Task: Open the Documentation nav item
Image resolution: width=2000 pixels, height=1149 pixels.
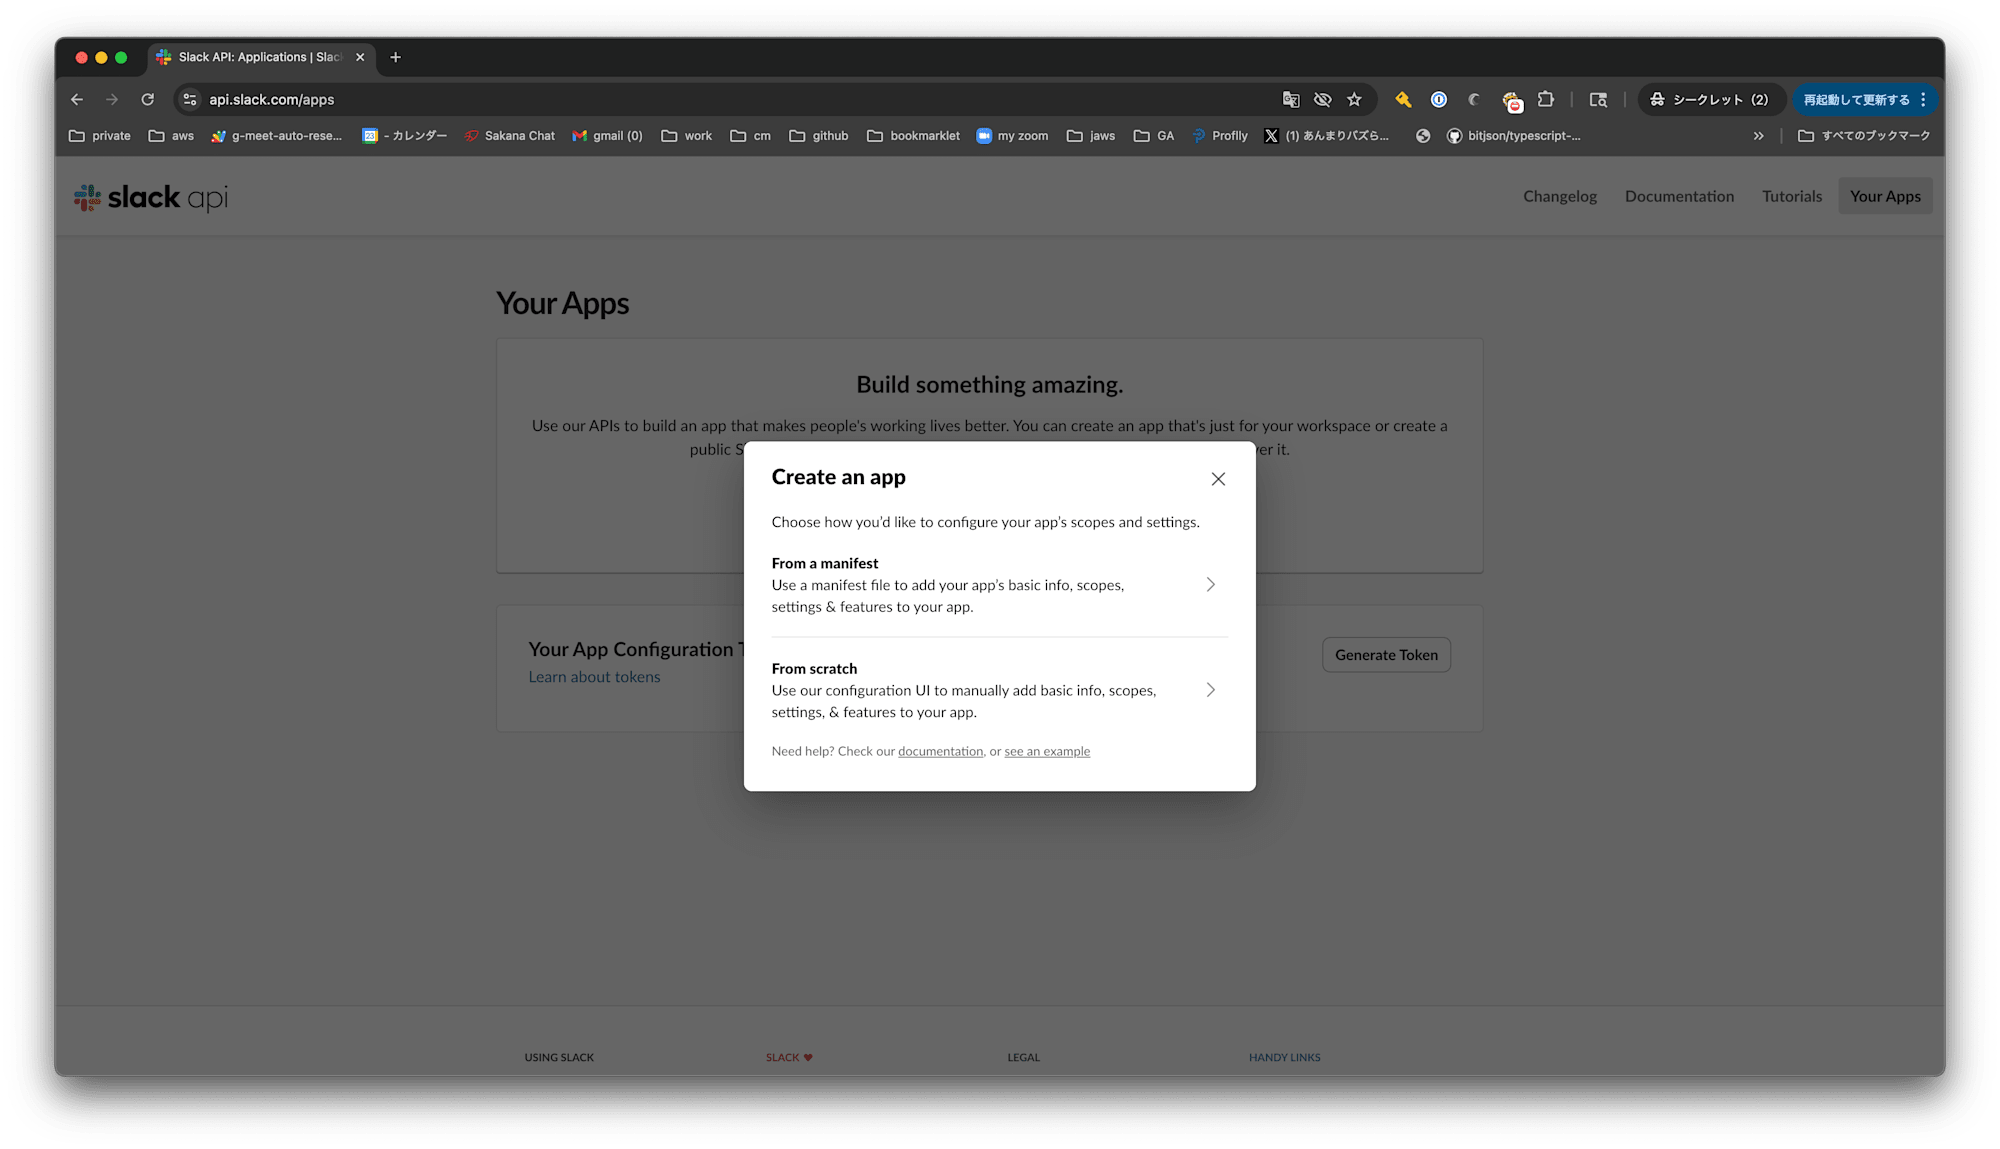Action: coord(1679,196)
